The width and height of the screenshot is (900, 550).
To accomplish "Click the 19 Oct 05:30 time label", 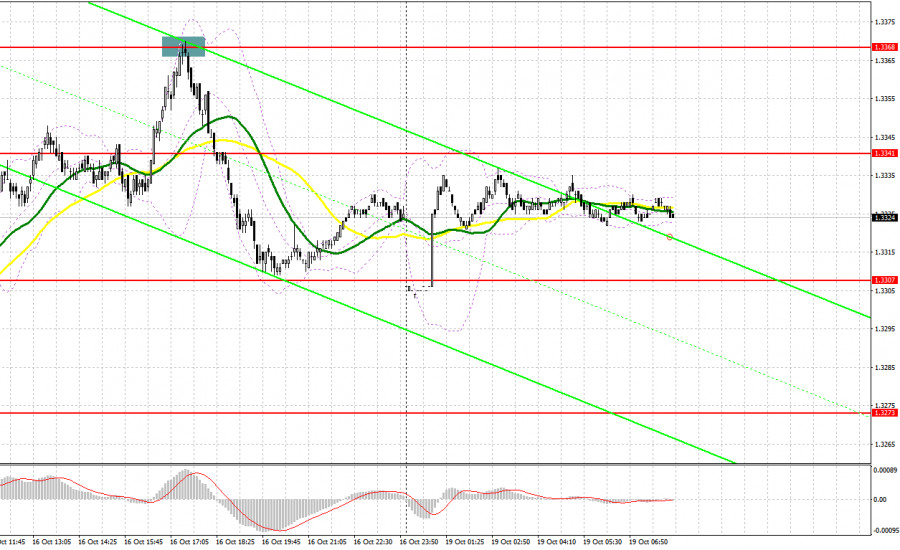I will 603,542.
